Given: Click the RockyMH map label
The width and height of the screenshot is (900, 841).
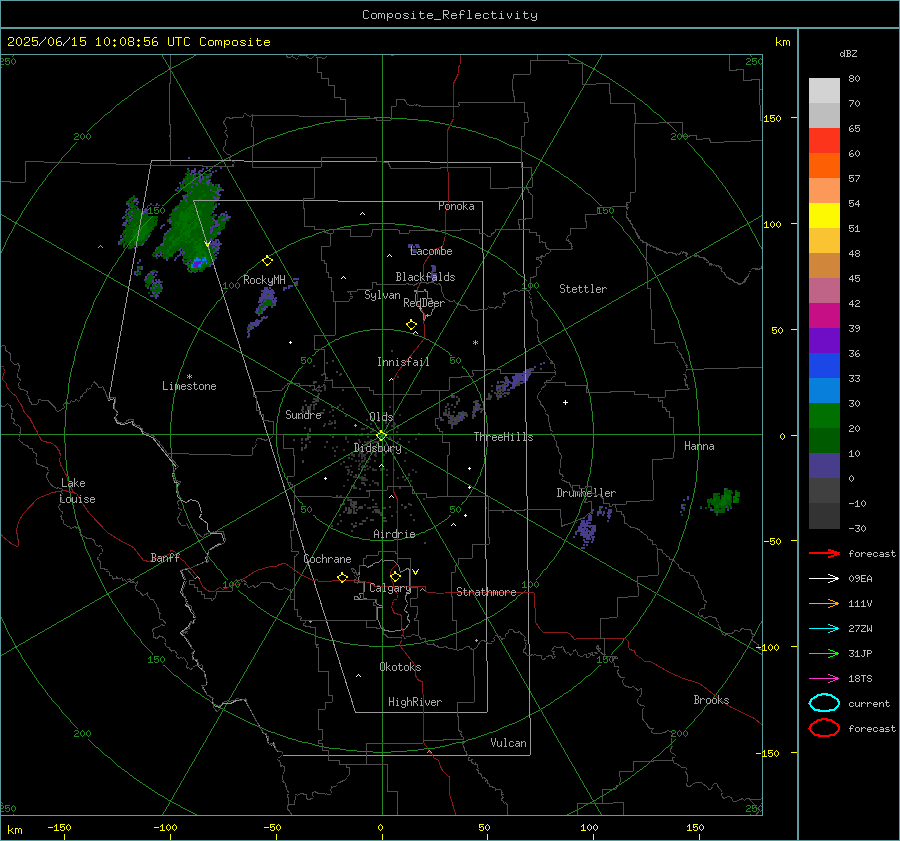Looking at the screenshot, I should [264, 280].
